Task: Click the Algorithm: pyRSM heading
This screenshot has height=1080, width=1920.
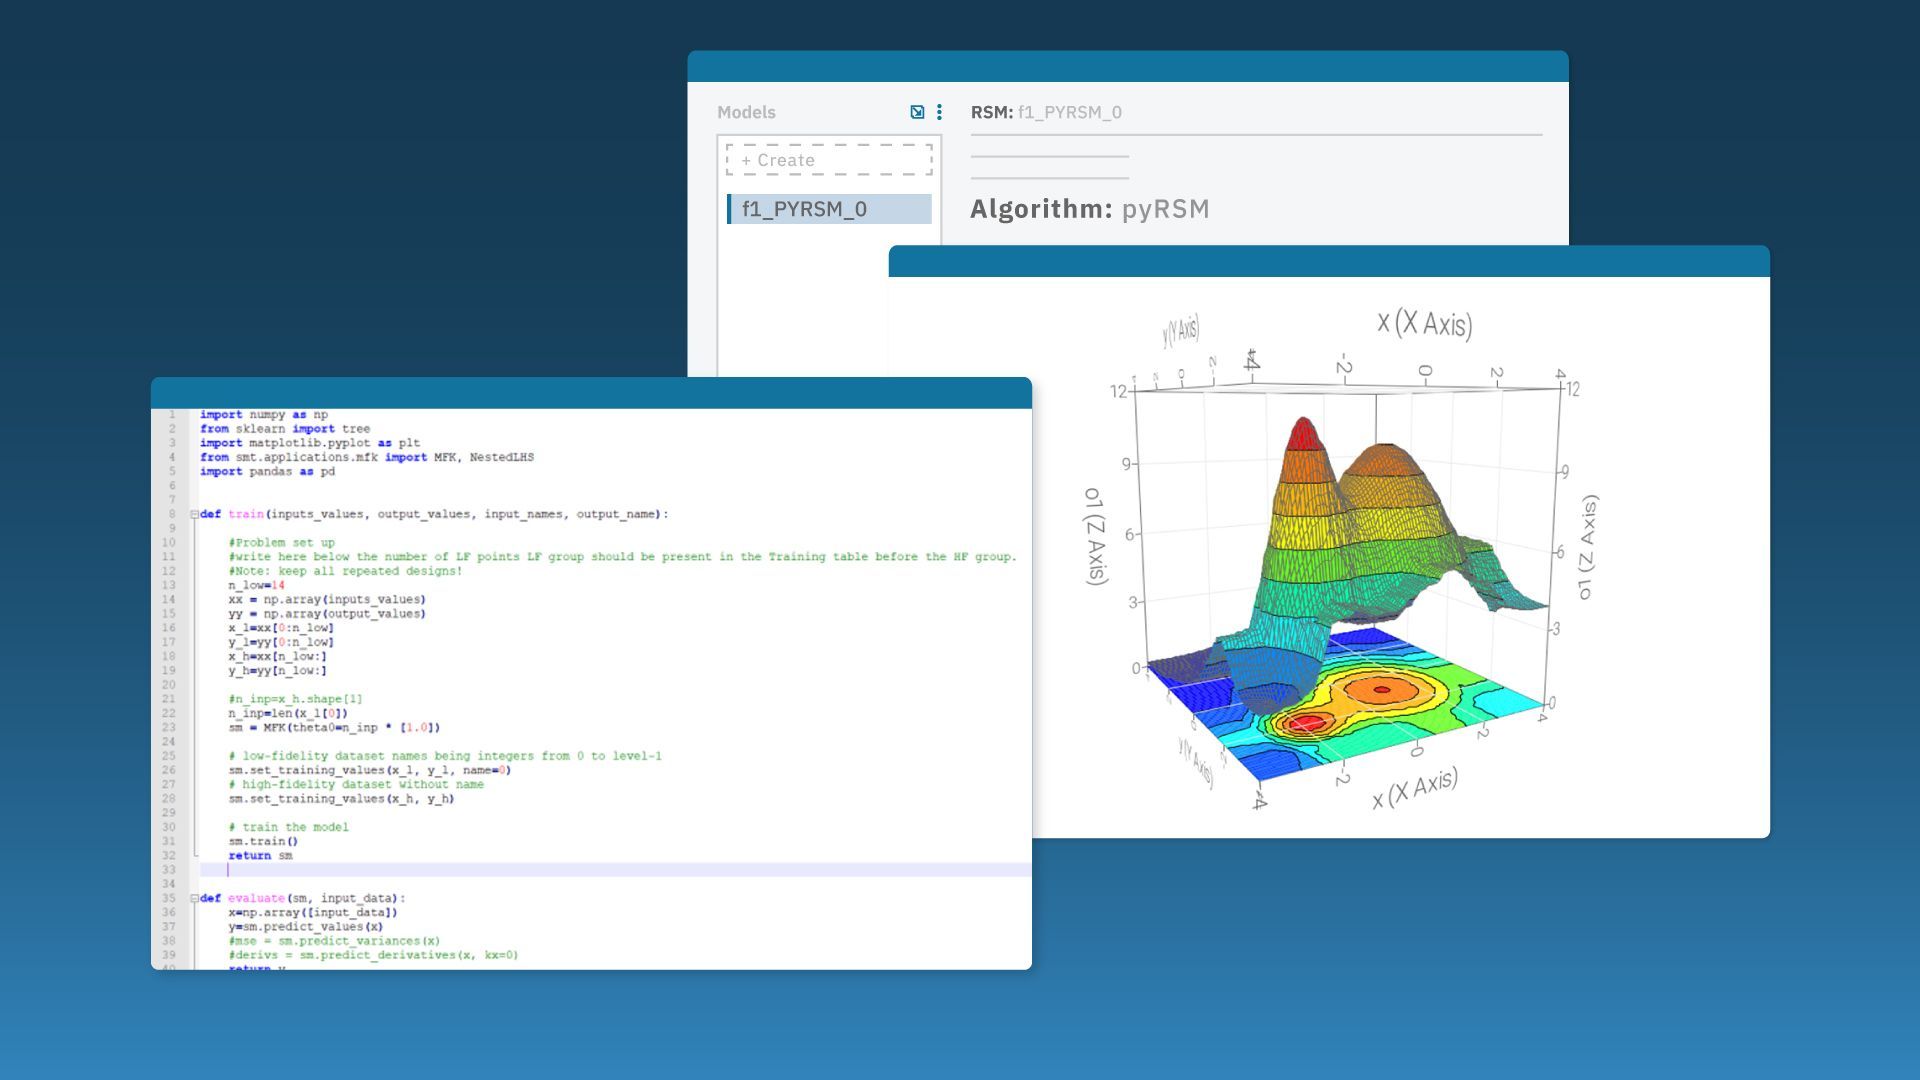Action: coord(1089,209)
